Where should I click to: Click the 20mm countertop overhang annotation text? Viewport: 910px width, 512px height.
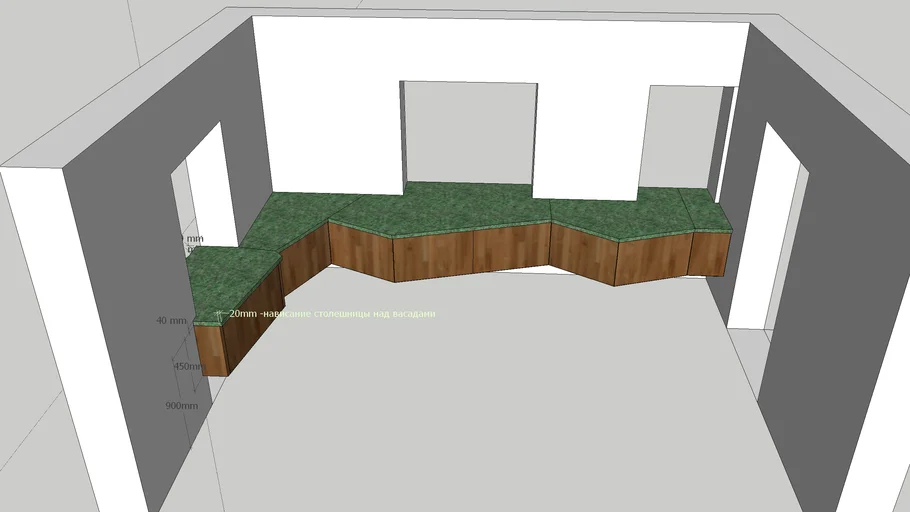[332, 314]
